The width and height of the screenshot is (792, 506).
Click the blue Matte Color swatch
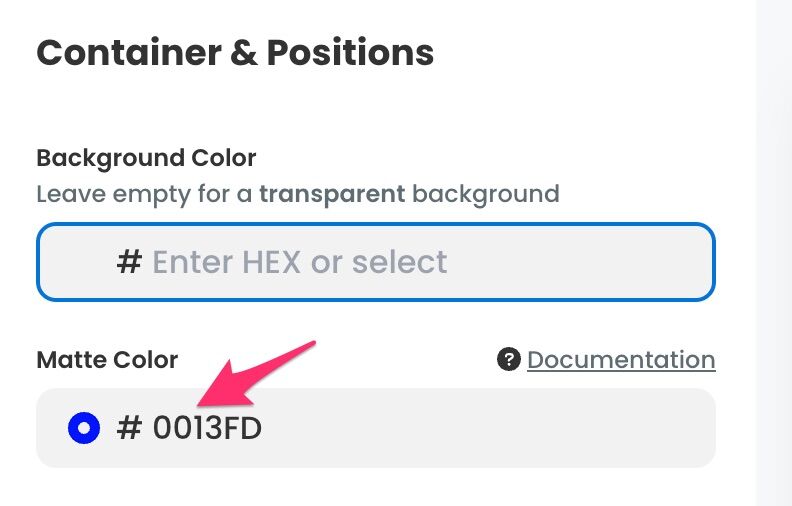(84, 429)
